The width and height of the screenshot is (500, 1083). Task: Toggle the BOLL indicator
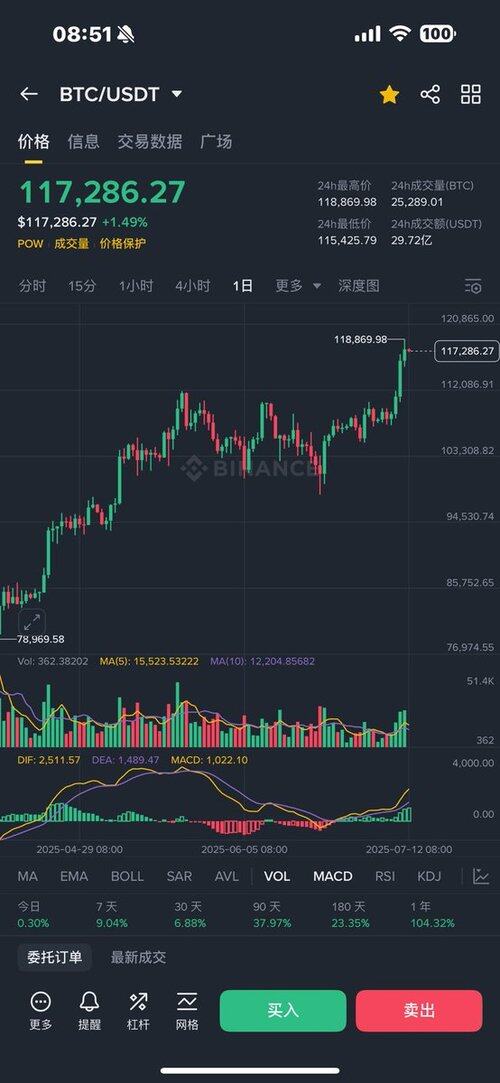tap(127, 876)
